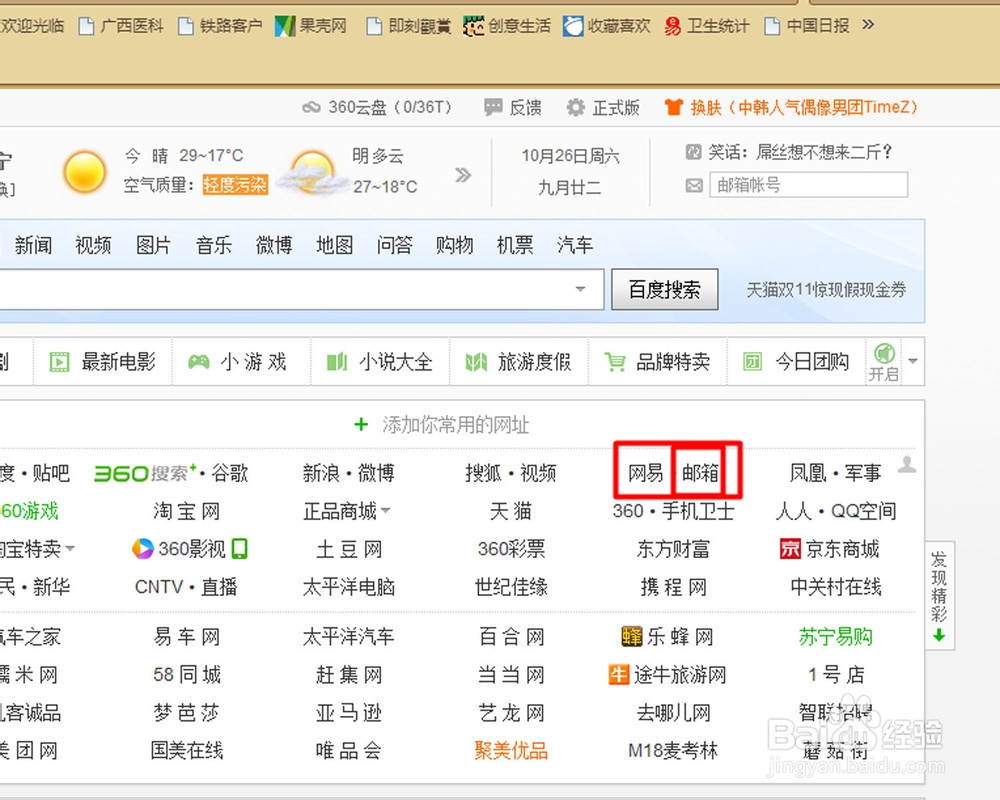
Task: Click the 轻度污染 air quality badge
Action: coord(235,185)
